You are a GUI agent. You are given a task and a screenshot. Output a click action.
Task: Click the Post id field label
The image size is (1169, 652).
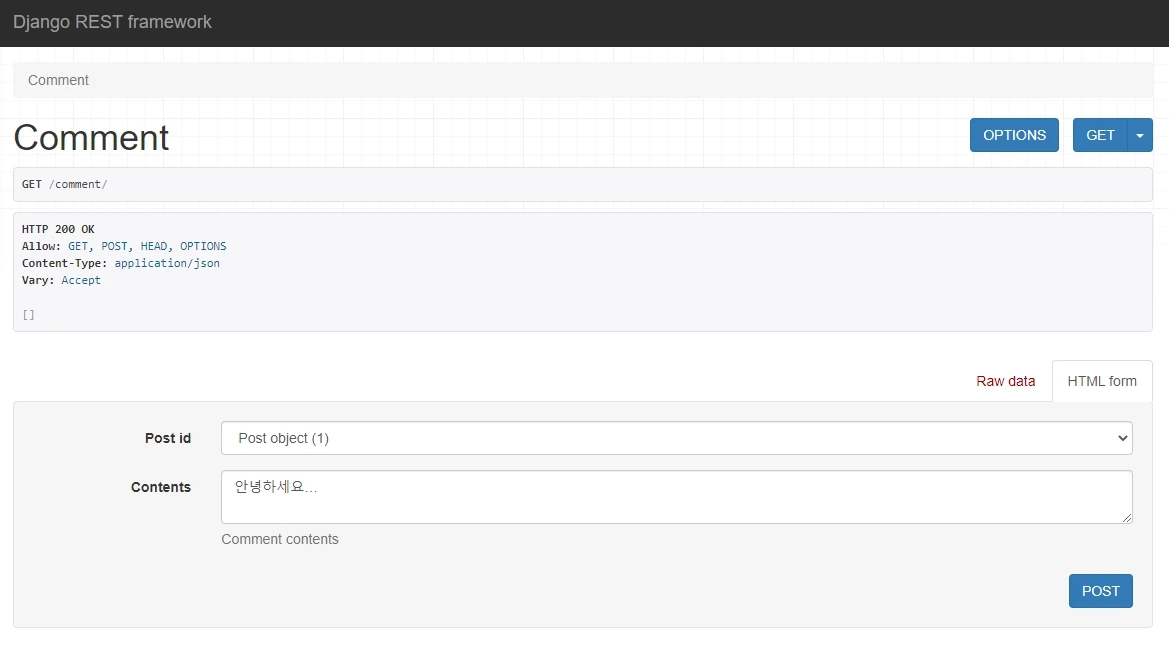pos(168,438)
